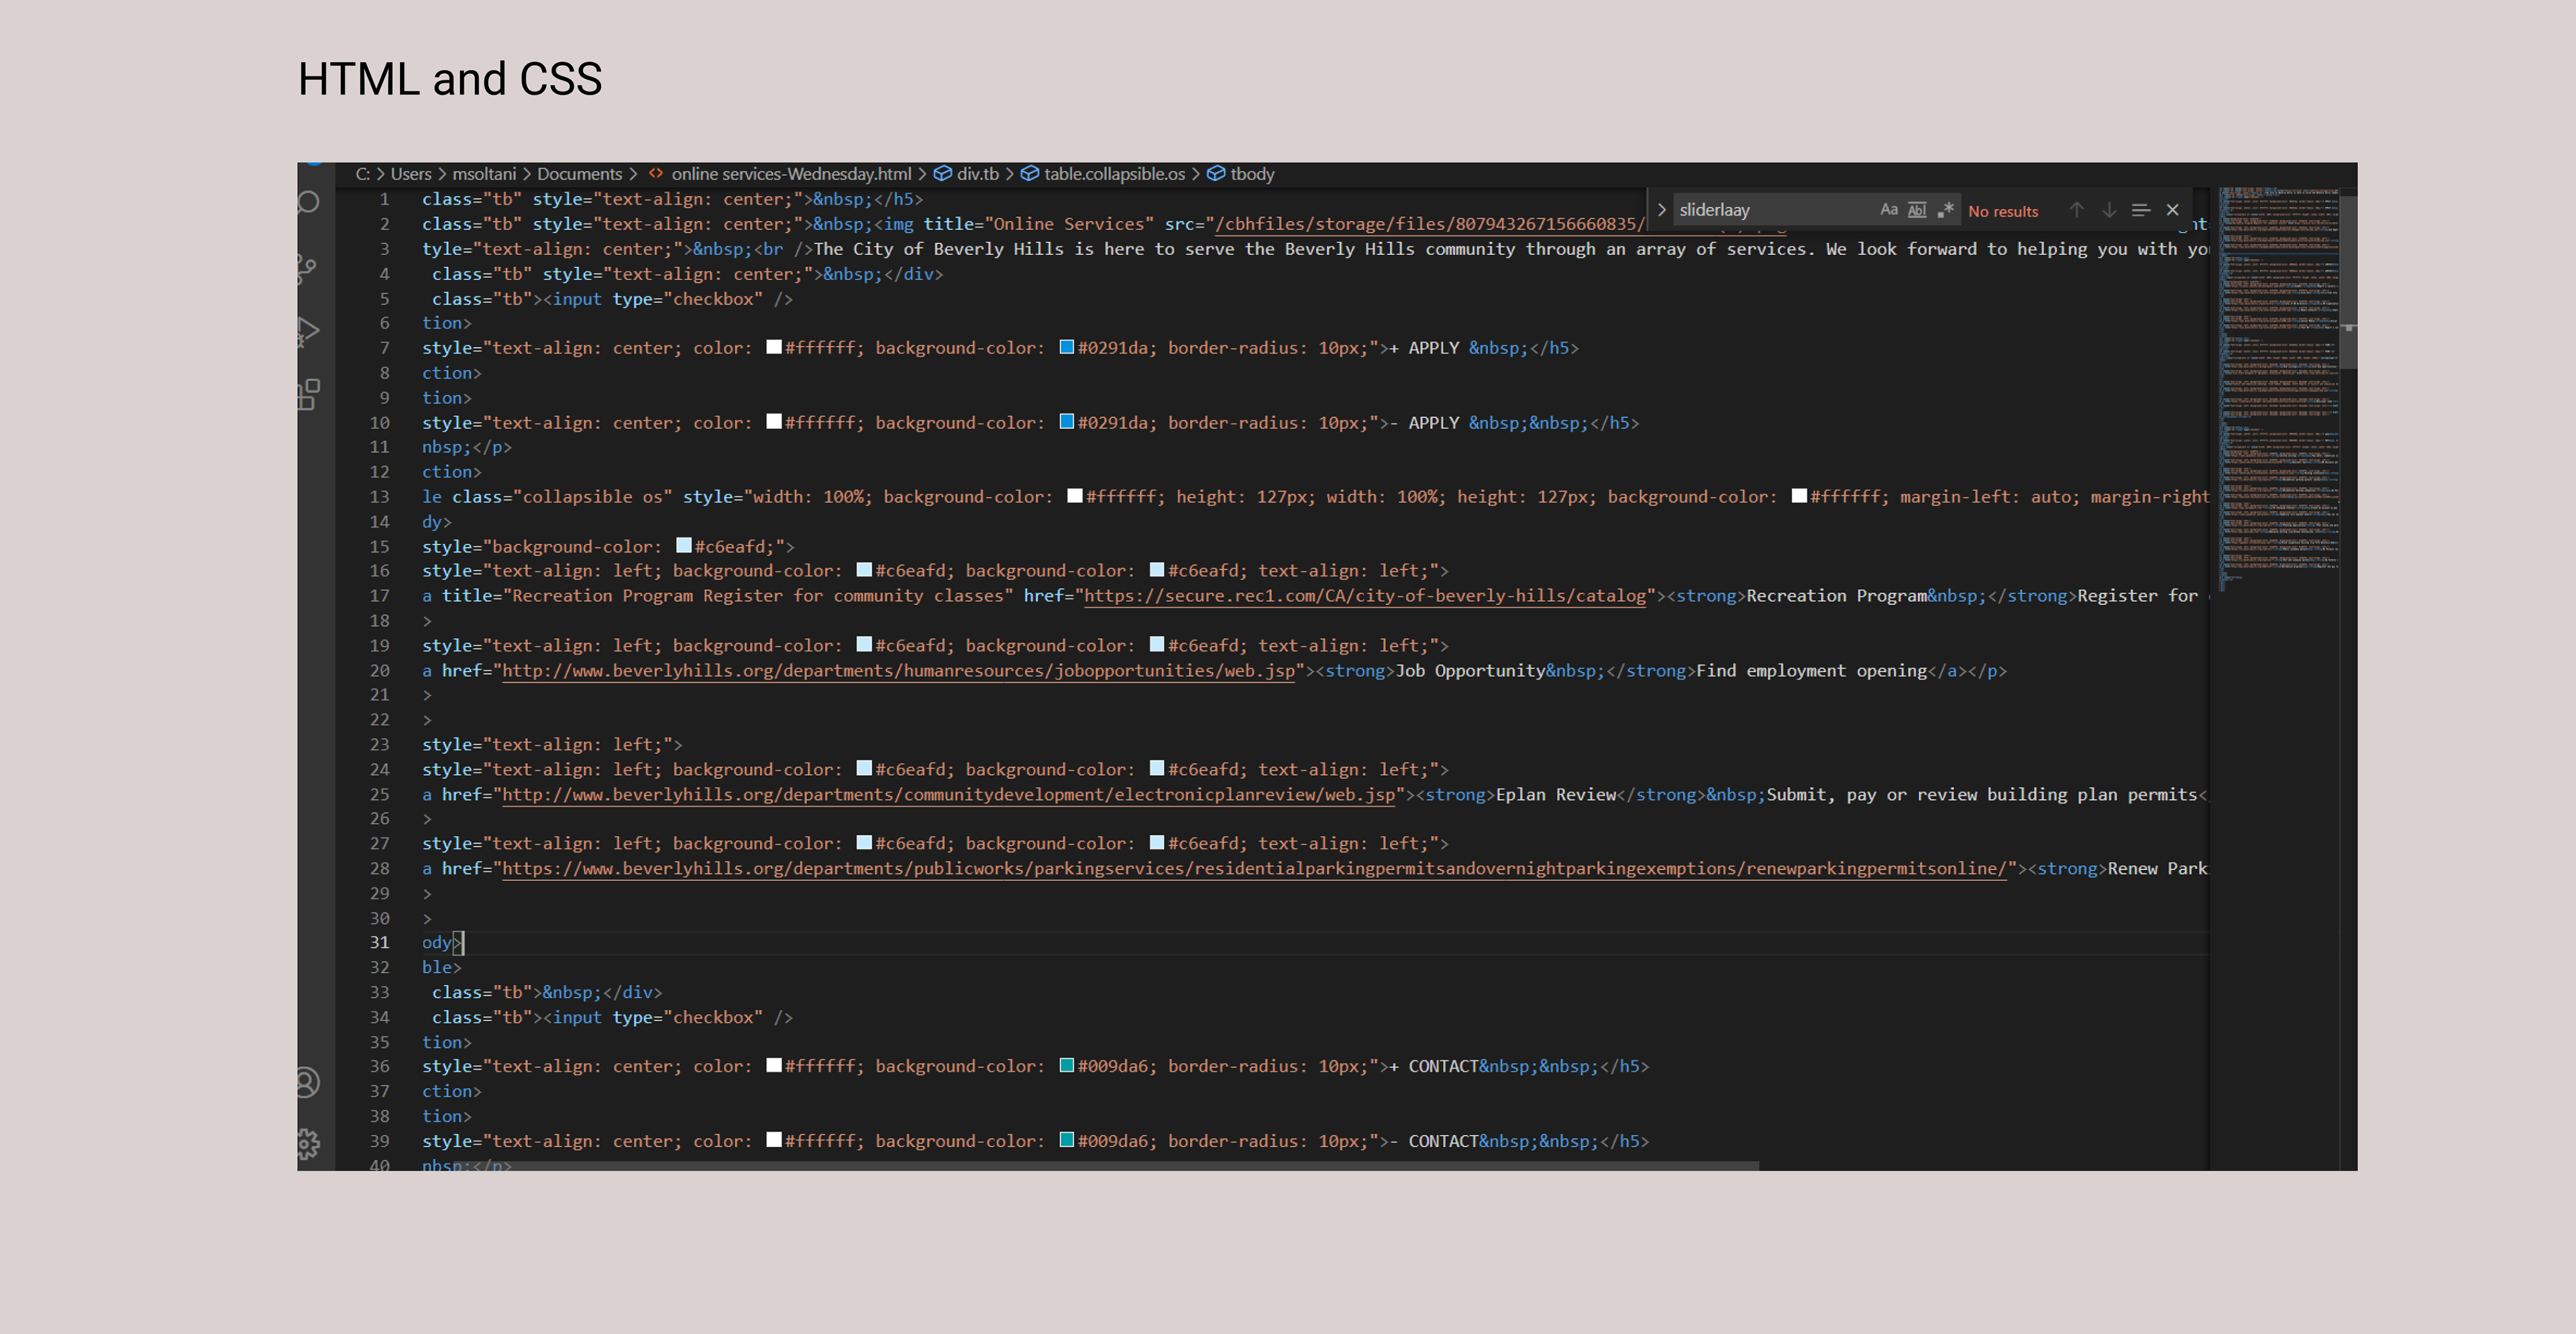Click 'Job Opportunity' text on line 20
The image size is (2576, 1334).
pos(1470,671)
